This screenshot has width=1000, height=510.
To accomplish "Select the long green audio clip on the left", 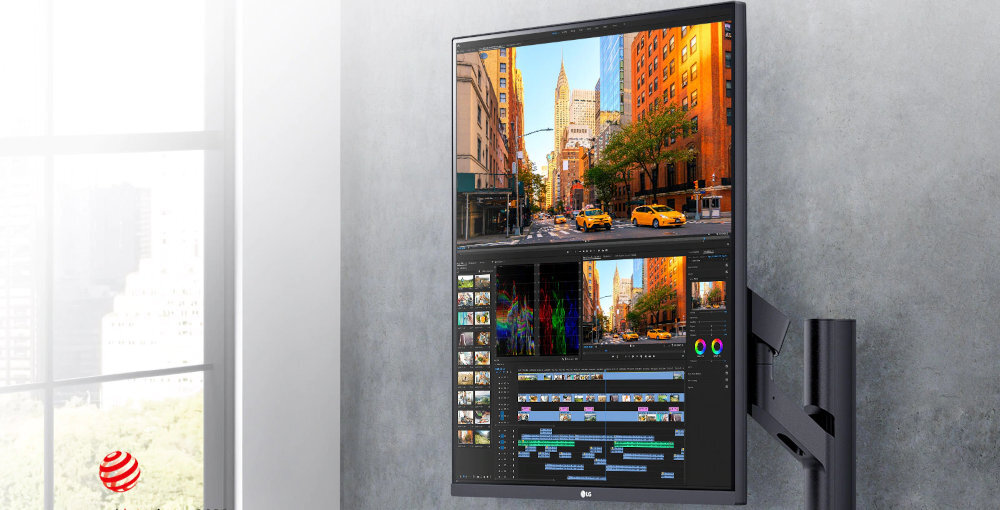I will [547, 442].
